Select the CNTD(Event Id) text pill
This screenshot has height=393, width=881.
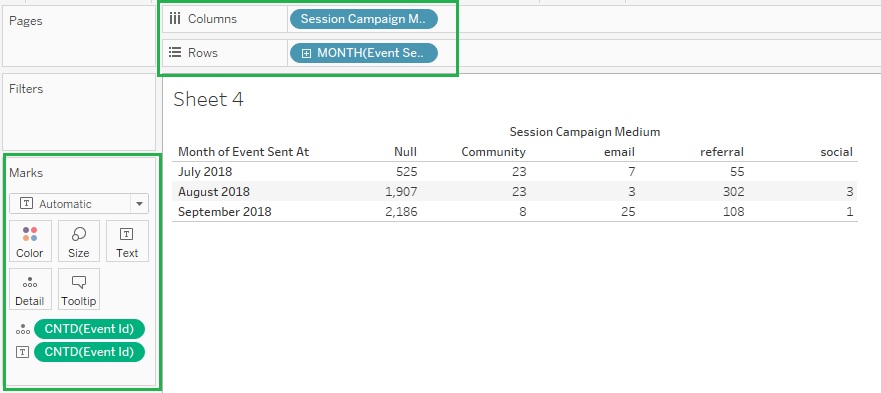89,352
